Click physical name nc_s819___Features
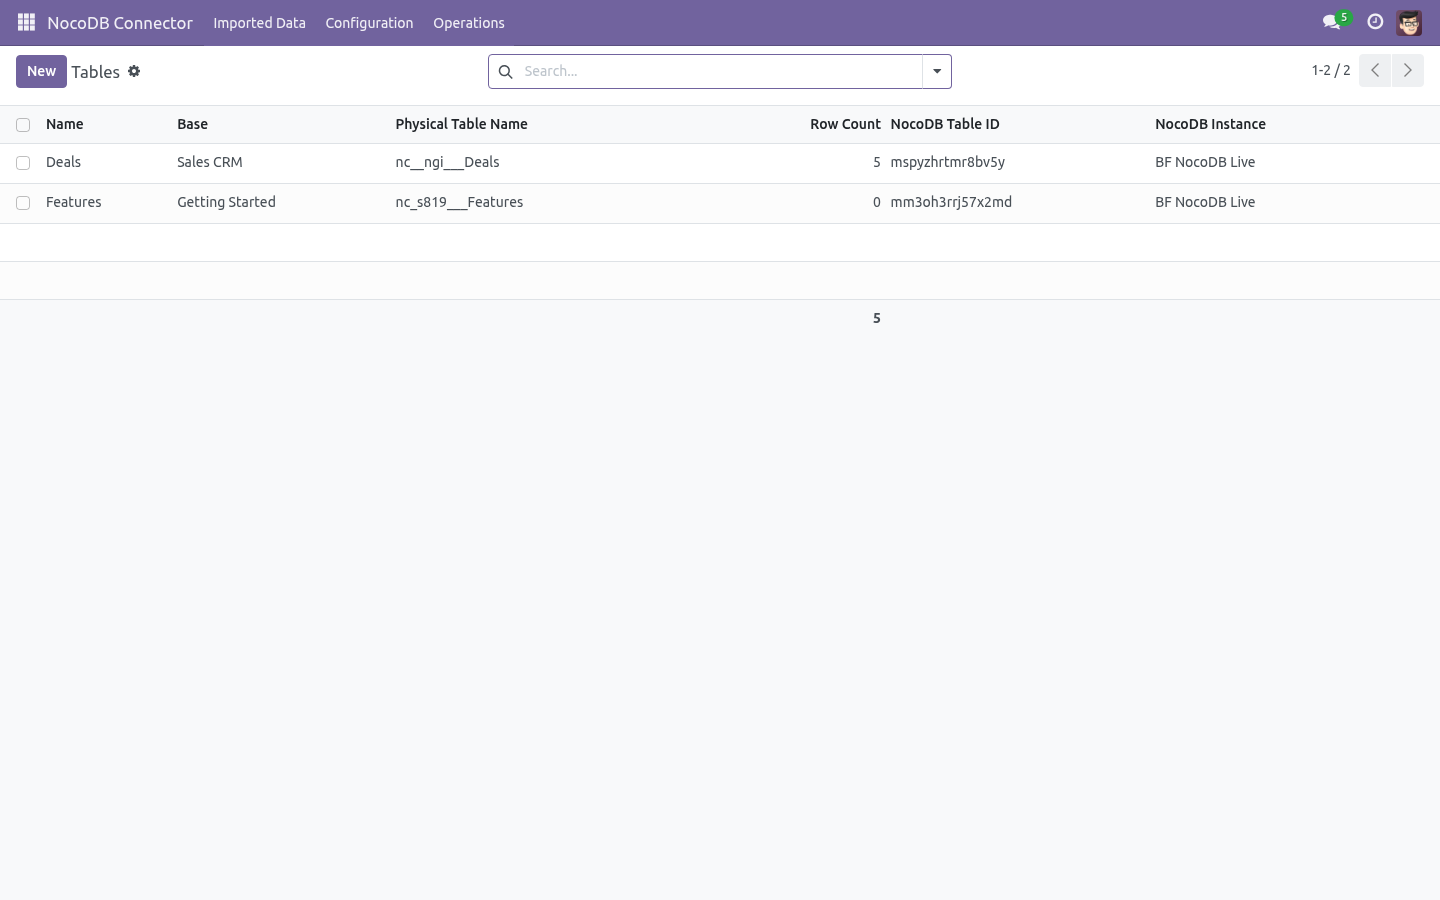This screenshot has height=900, width=1440. [459, 202]
